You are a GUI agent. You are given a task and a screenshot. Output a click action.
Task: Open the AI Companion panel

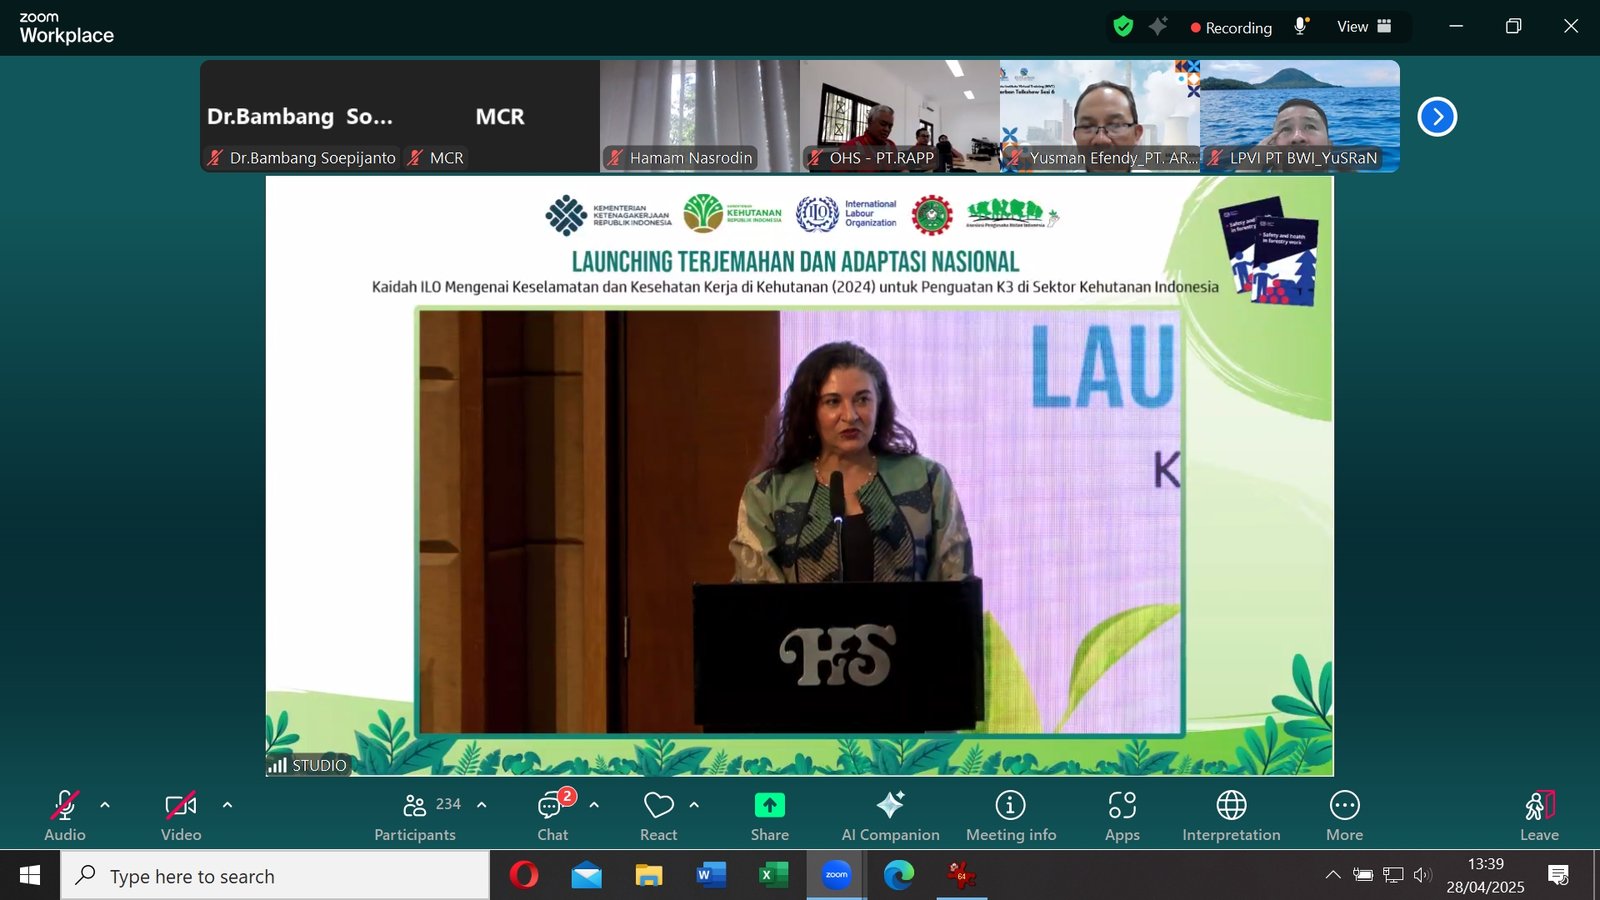click(890, 816)
